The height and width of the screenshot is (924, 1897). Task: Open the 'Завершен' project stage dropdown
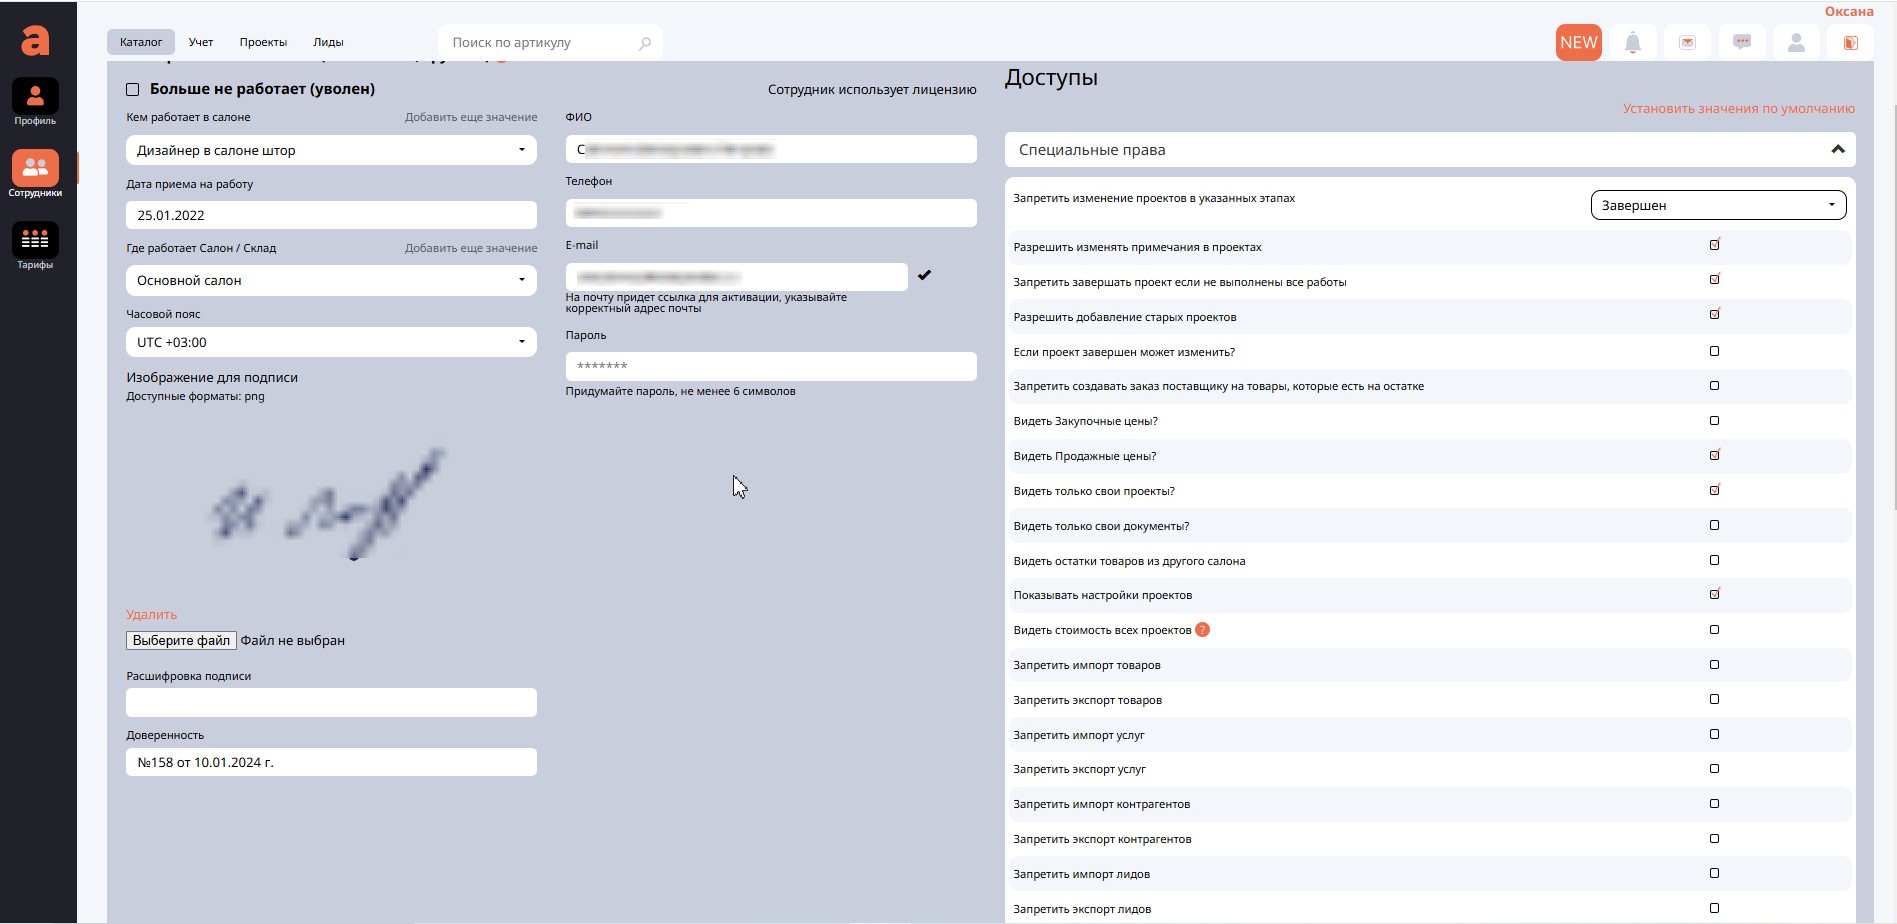(x=1717, y=205)
